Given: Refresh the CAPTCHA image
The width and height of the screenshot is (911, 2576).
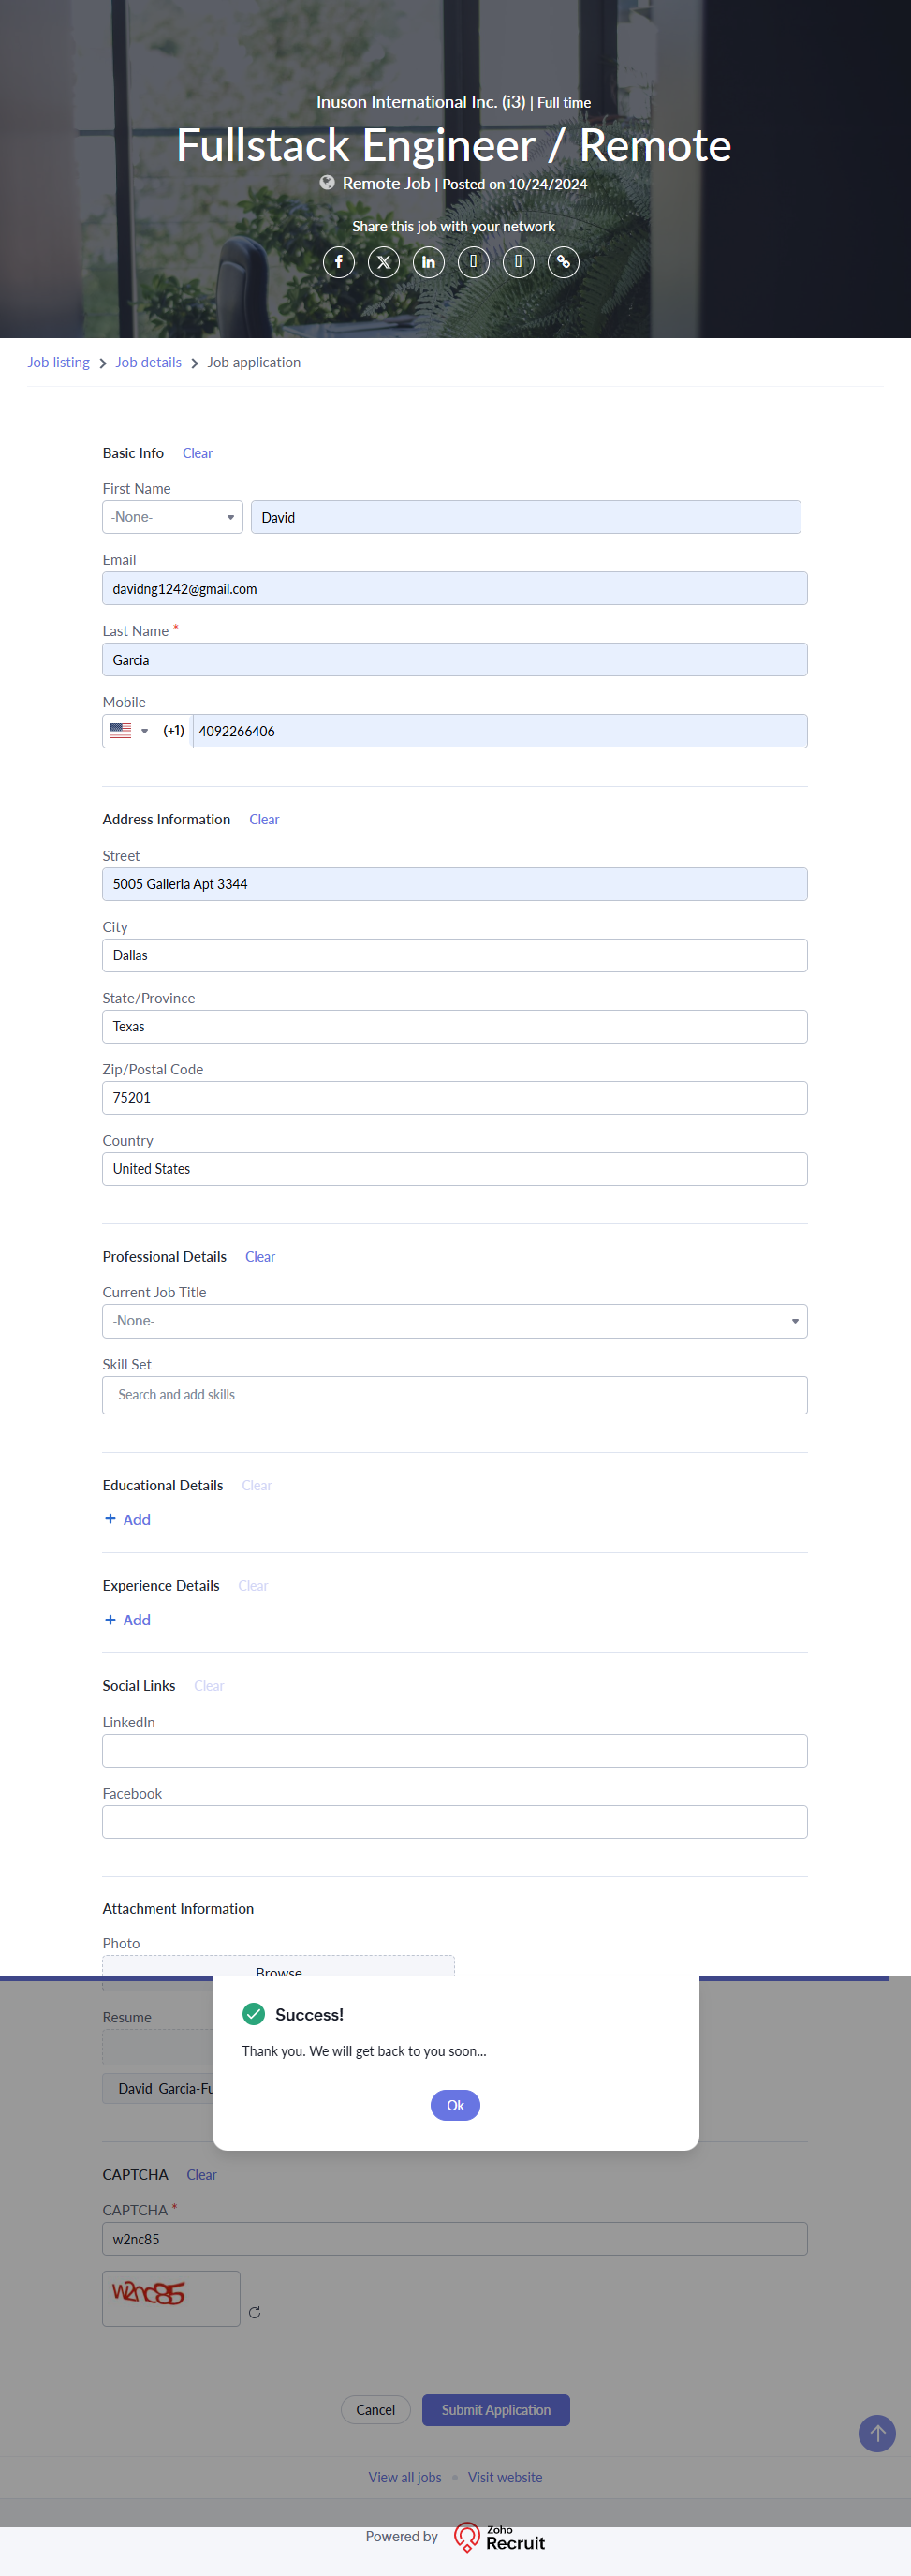Looking at the screenshot, I should 255,2312.
